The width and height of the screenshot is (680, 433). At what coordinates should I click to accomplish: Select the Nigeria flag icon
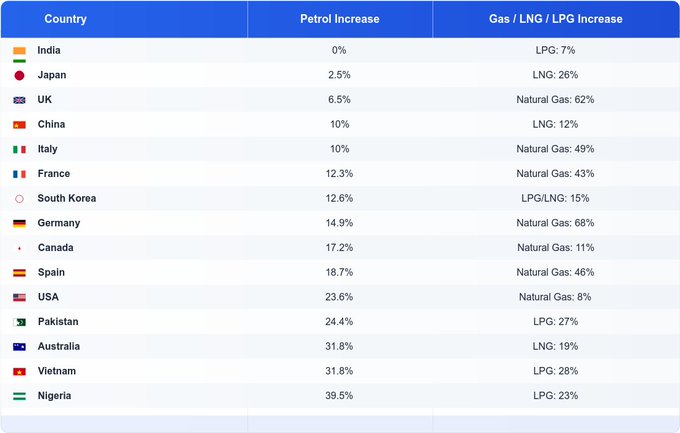[19, 396]
